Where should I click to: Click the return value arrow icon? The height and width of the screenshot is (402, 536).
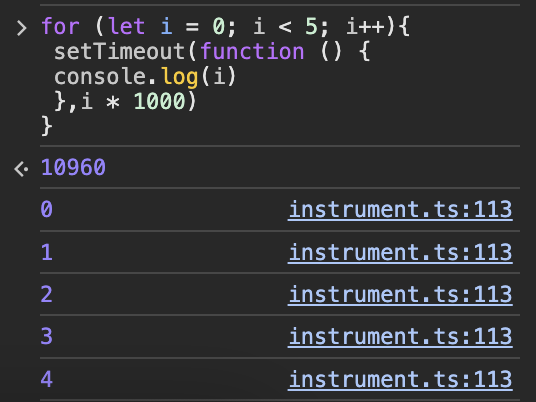click(21, 169)
